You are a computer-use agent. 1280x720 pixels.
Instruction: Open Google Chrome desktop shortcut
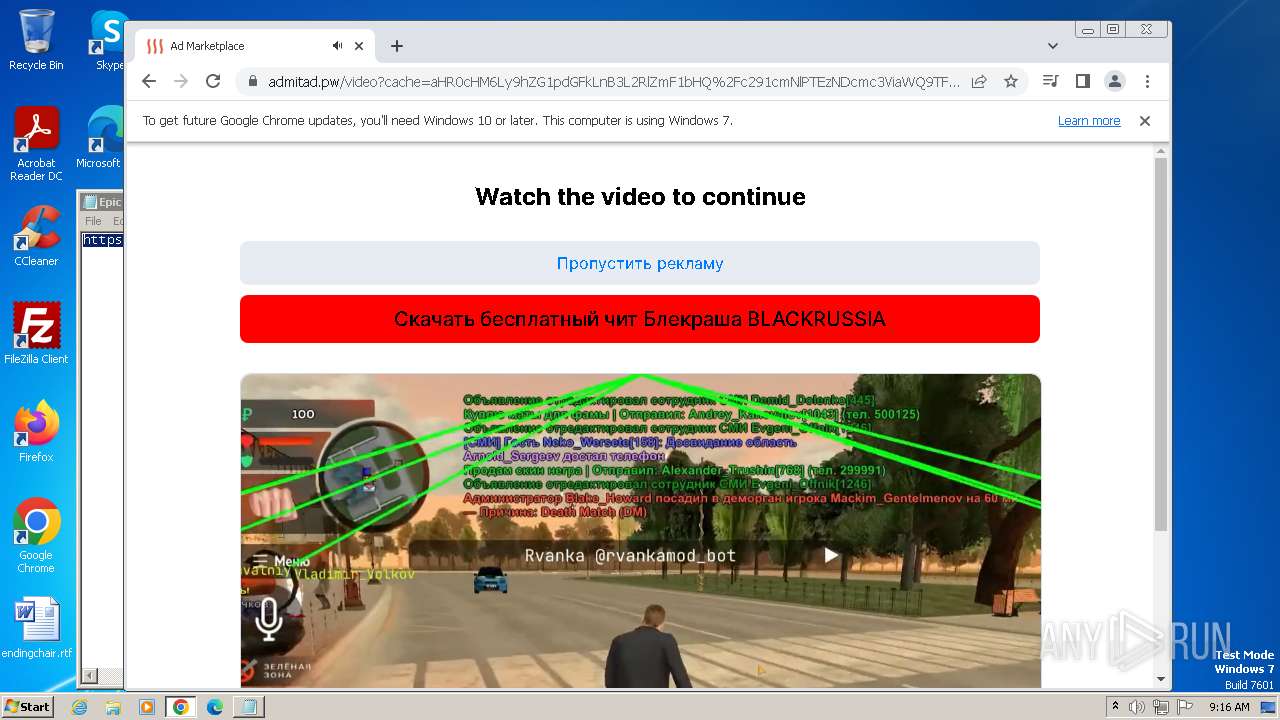(x=36, y=536)
